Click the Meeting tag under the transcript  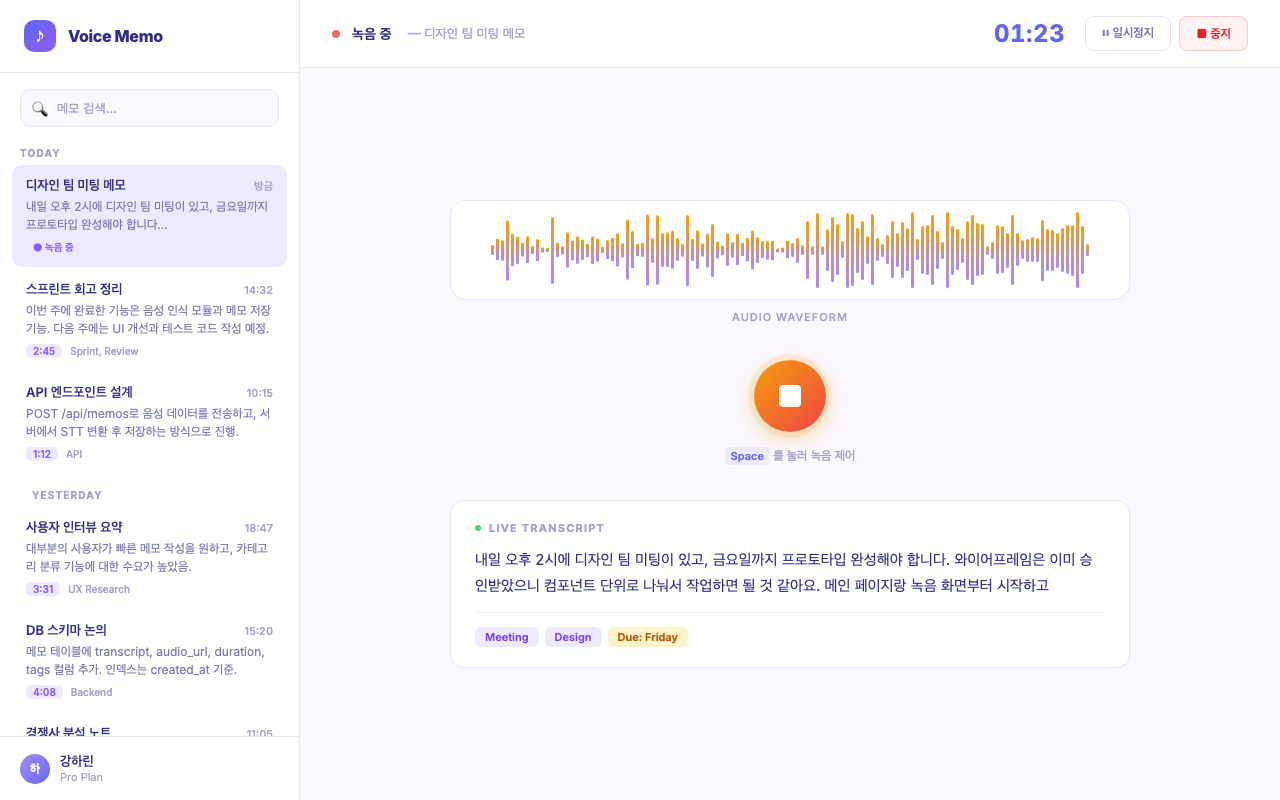pos(506,637)
